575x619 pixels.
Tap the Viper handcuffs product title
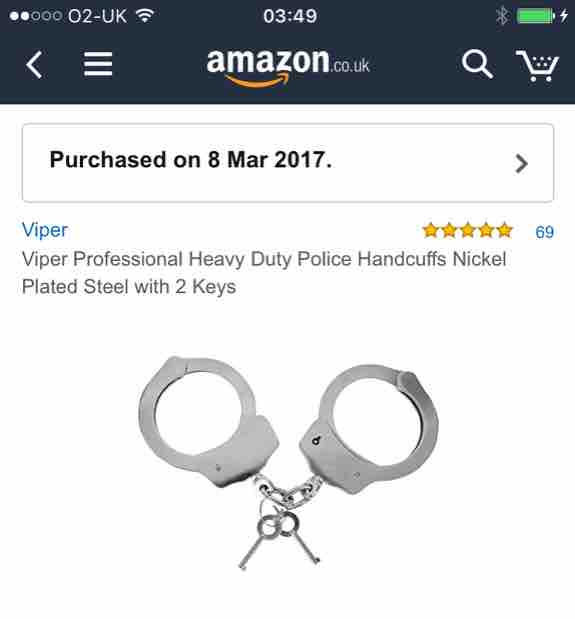(264, 273)
